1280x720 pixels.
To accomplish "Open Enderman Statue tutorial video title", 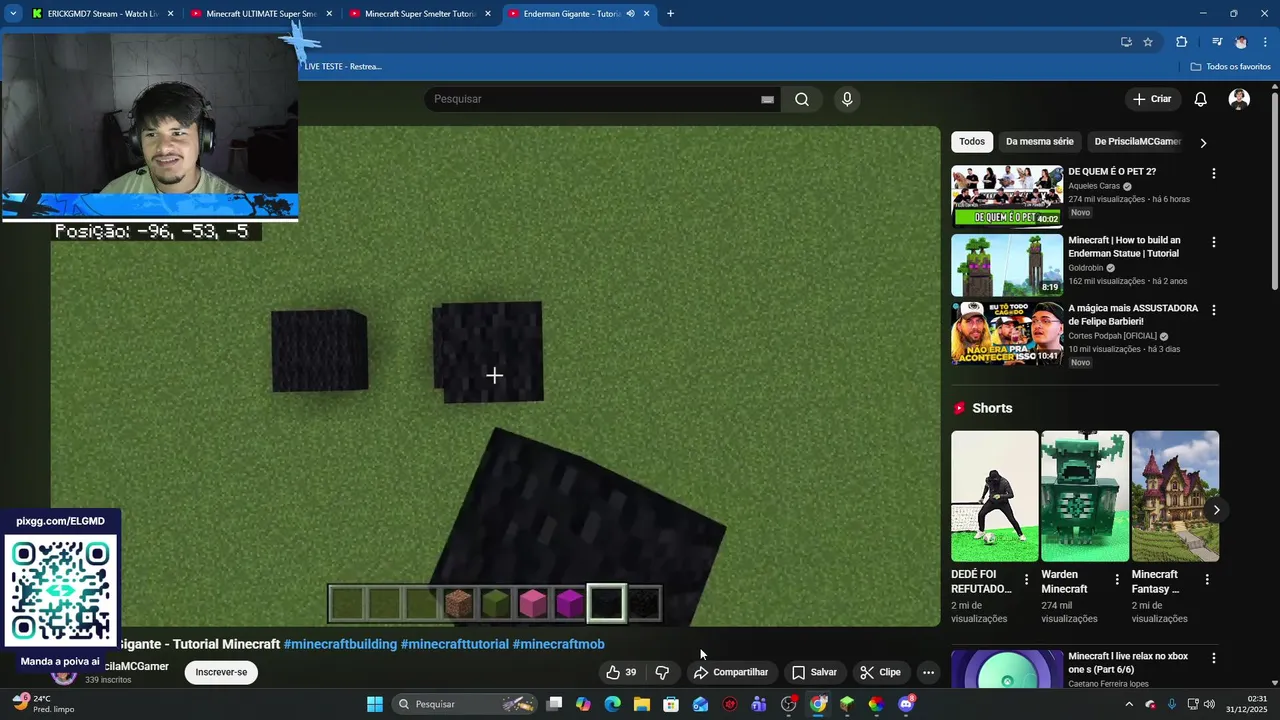I will [1124, 247].
